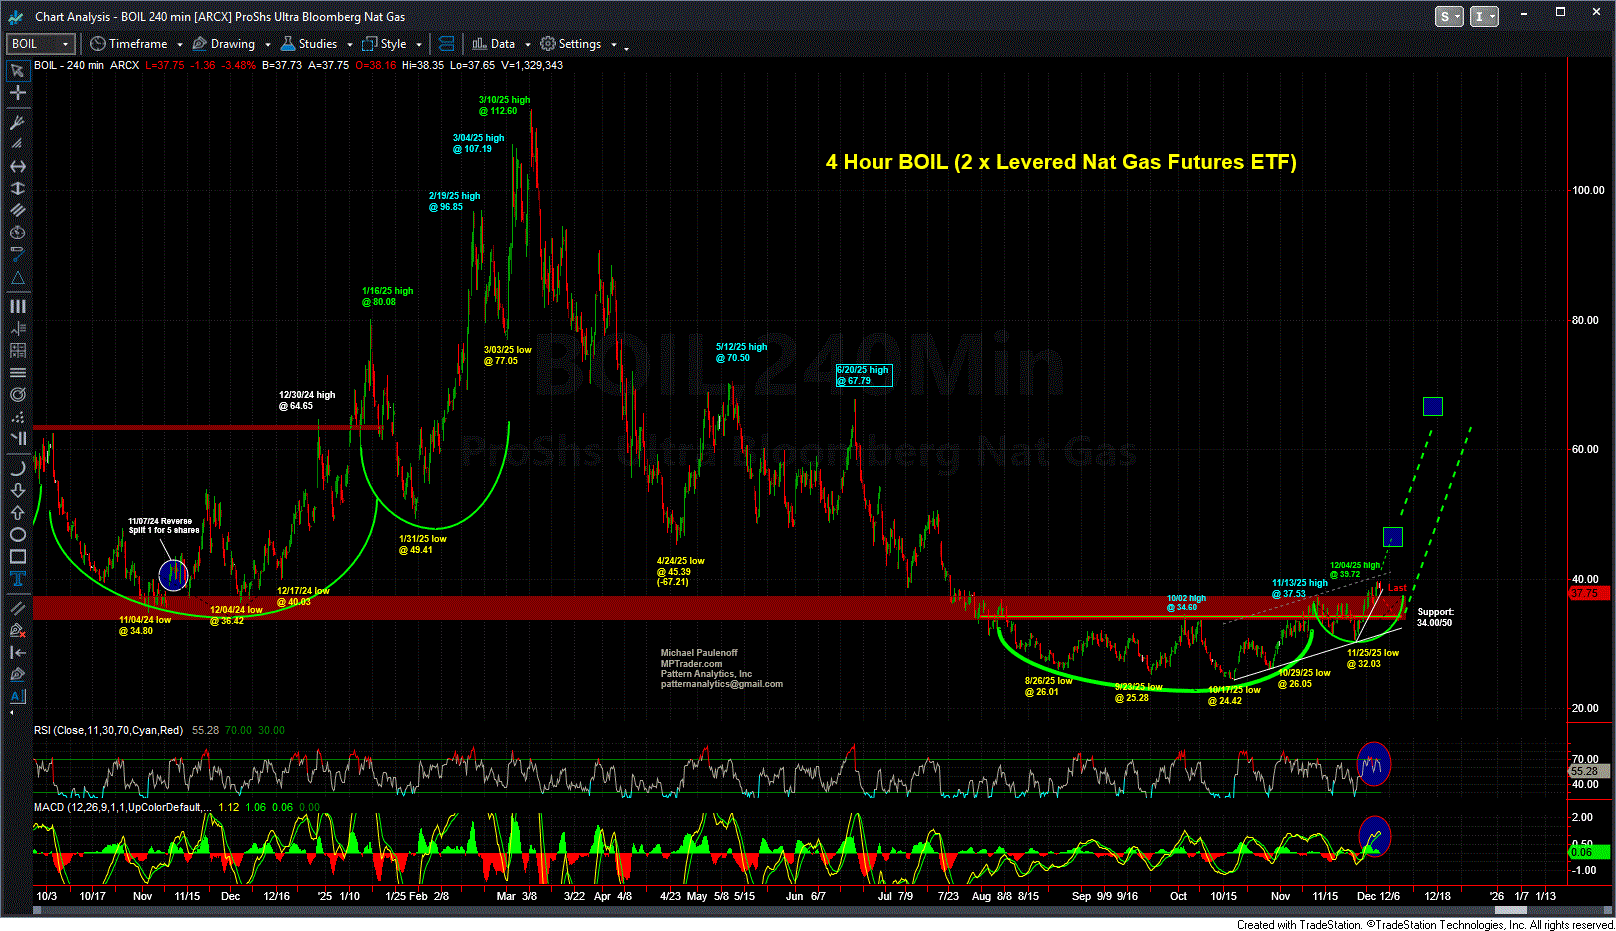
Task: Choose the Rectangle drawing tool
Action: [x=17, y=557]
